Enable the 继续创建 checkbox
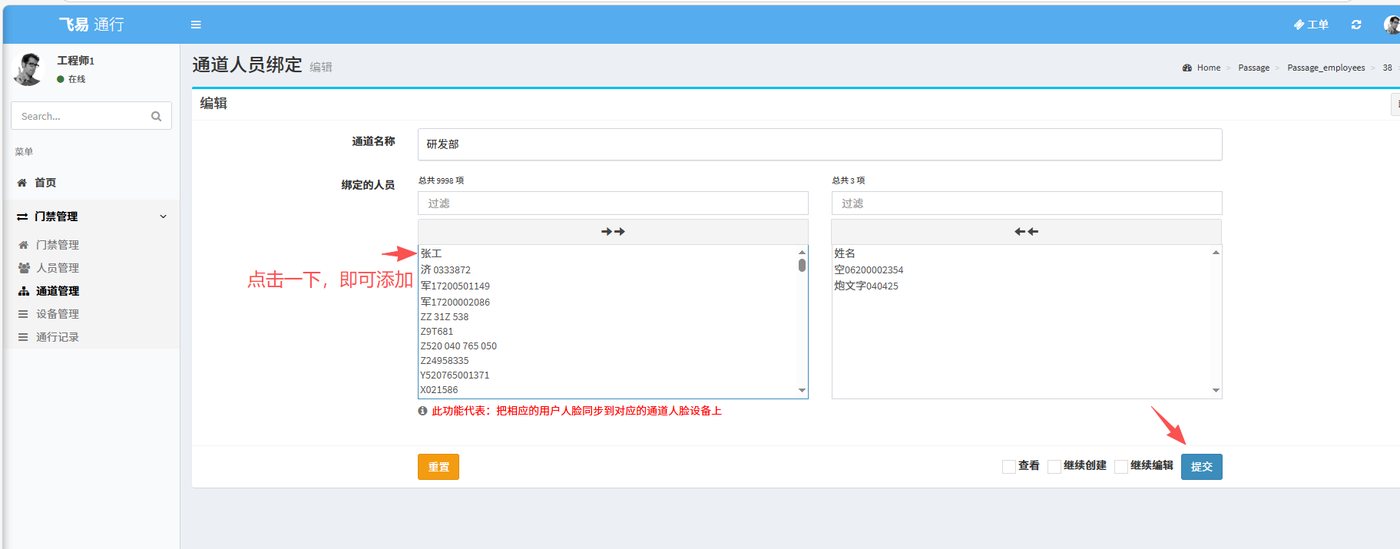Screen dimensions: 1400x549 point(1054,466)
